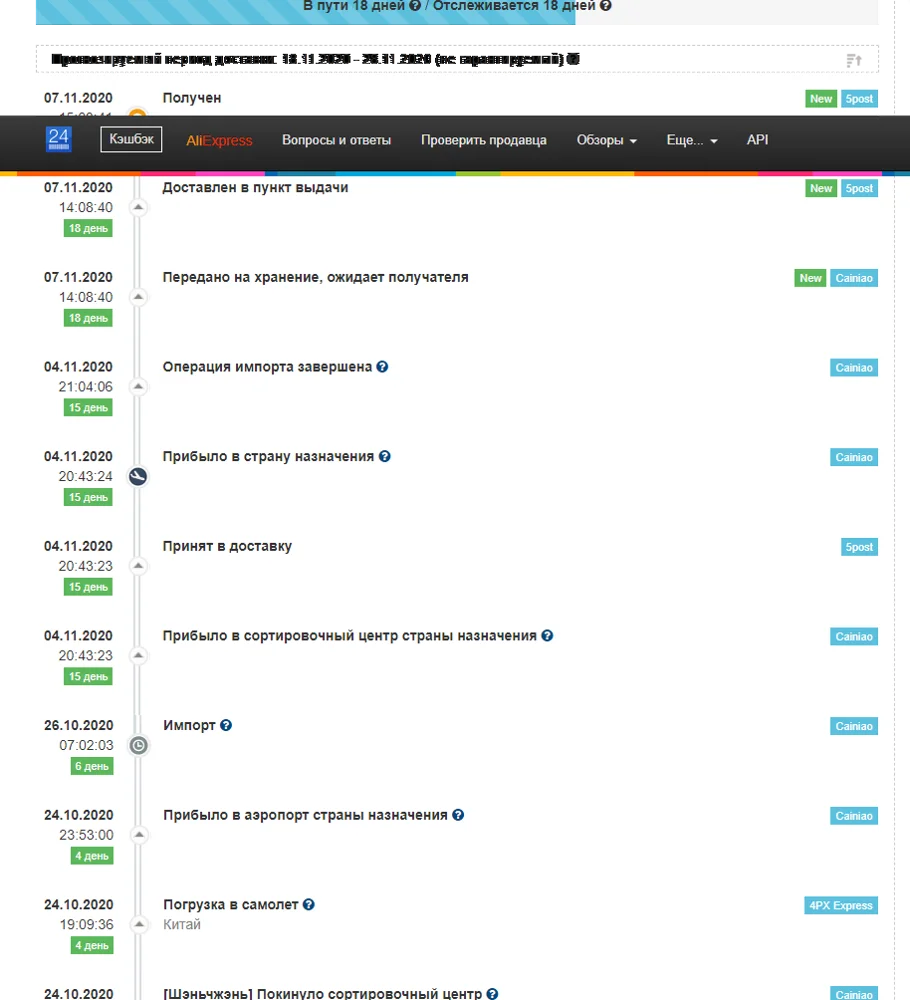Click Cainiao tag on Импорт row
910x1000 pixels.
(x=854, y=726)
